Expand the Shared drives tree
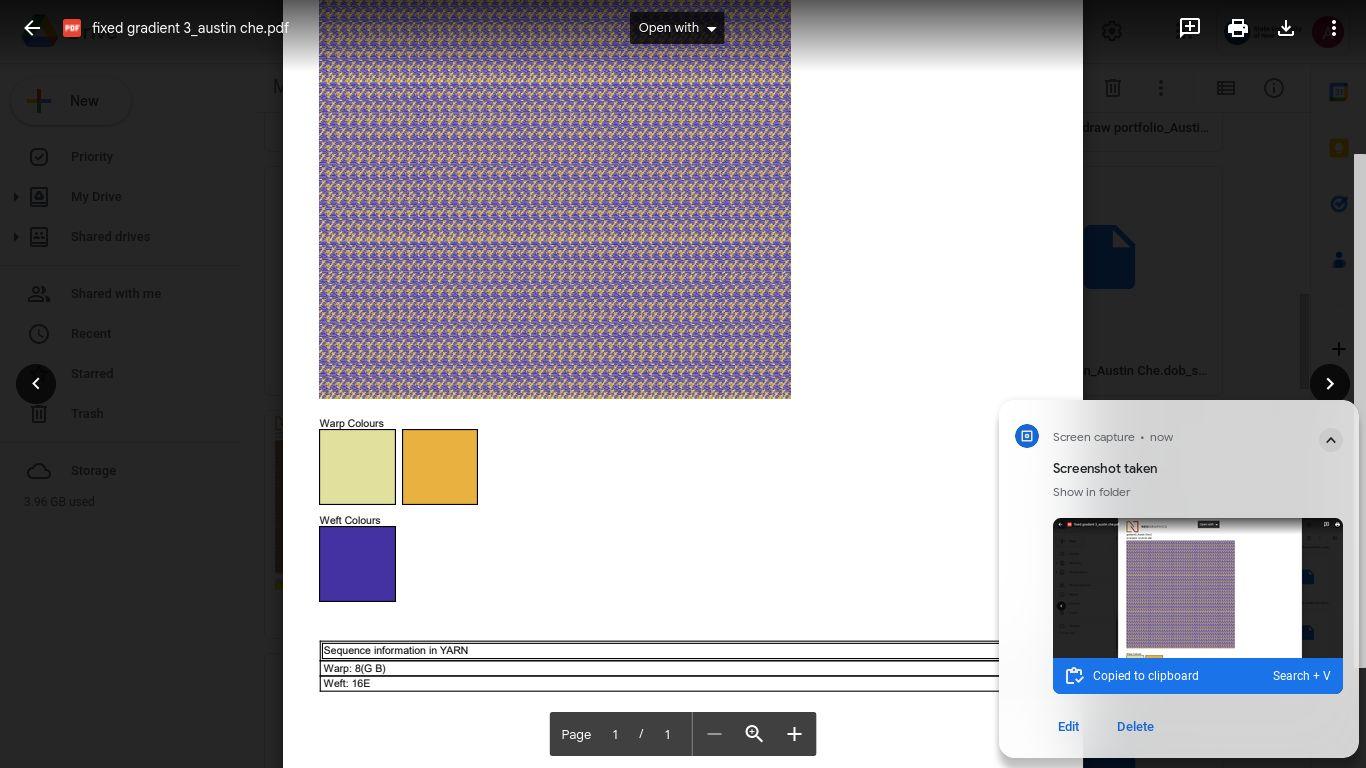1366x768 pixels. (15, 237)
